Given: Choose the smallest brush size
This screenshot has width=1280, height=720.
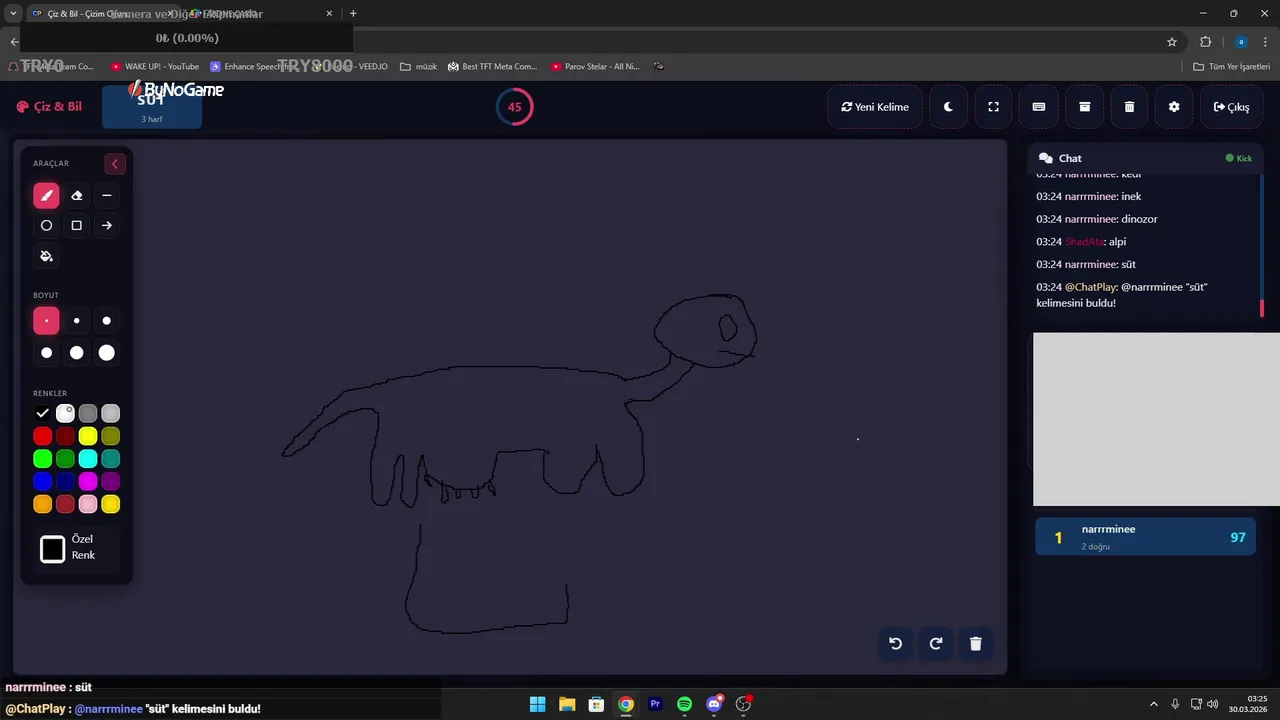Looking at the screenshot, I should coord(46,321).
